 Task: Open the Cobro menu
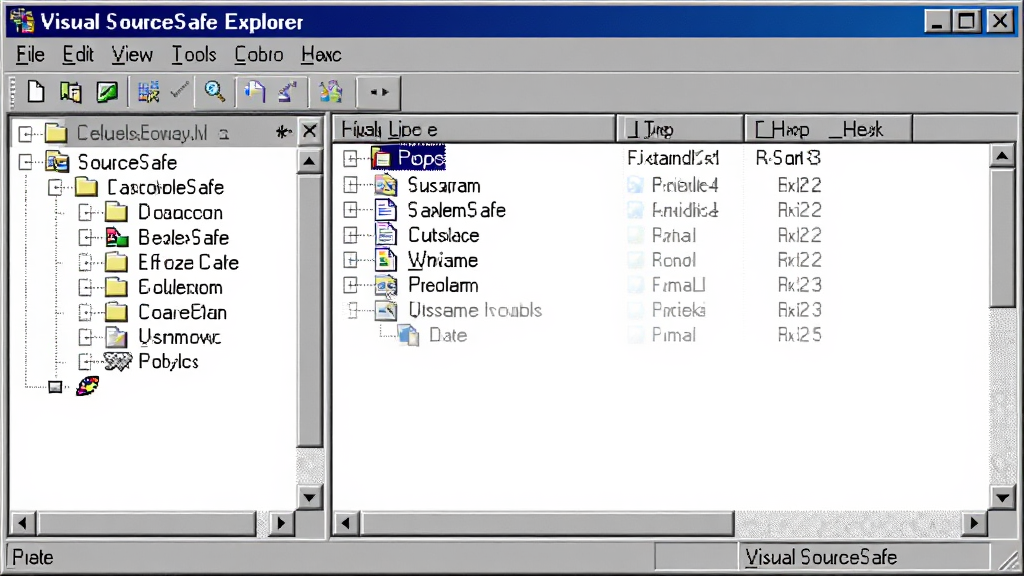259,55
